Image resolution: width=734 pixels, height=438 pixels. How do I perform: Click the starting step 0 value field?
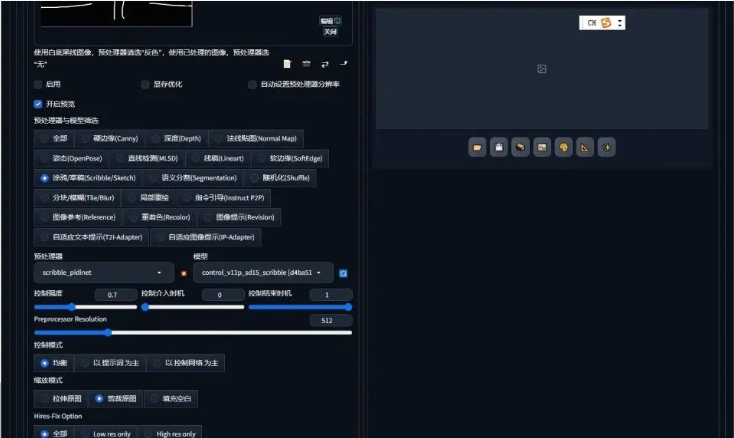click(x=223, y=295)
